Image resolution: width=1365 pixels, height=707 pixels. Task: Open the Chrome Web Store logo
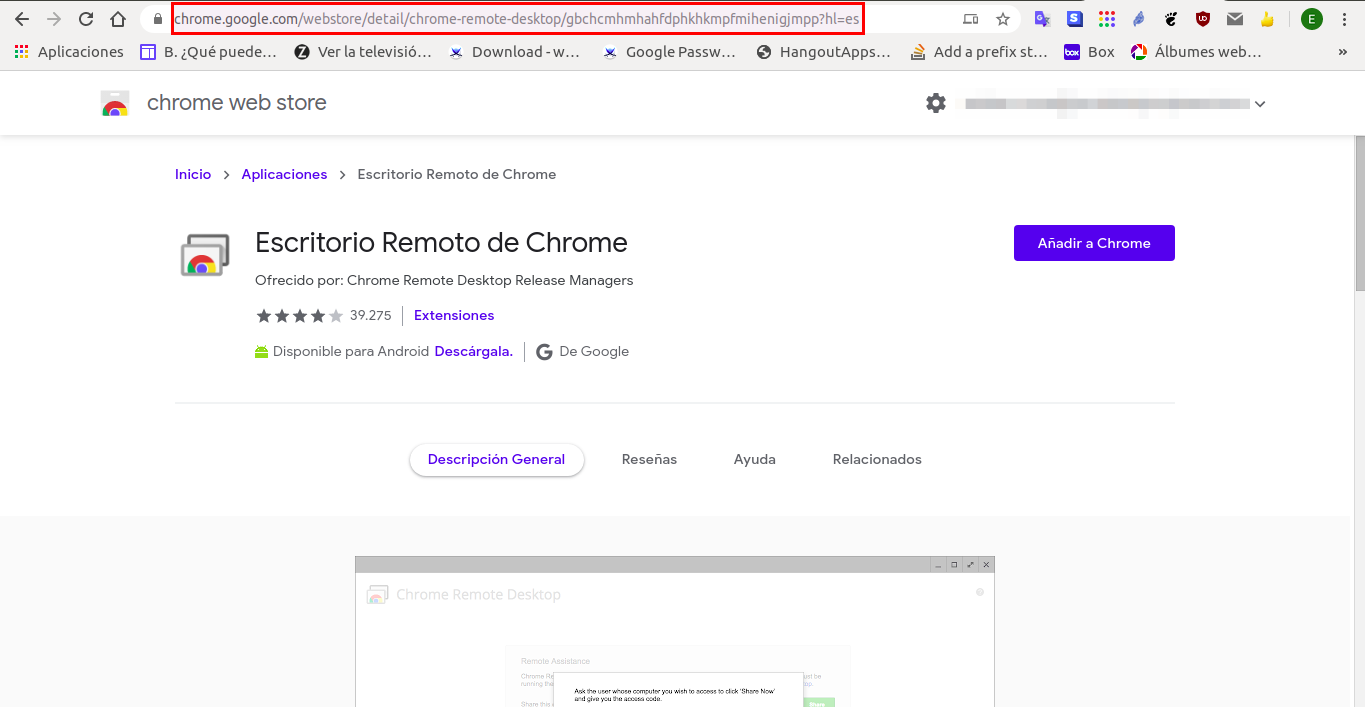(115, 102)
